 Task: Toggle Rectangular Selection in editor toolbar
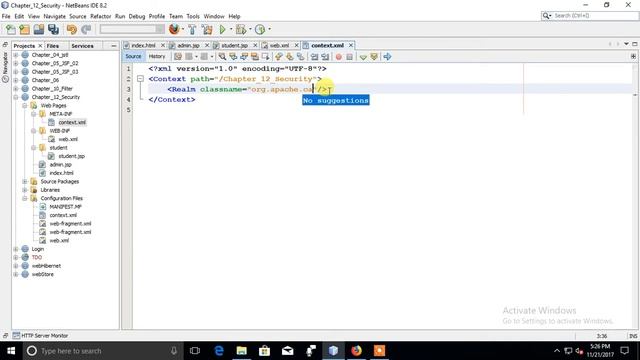coord(266,57)
